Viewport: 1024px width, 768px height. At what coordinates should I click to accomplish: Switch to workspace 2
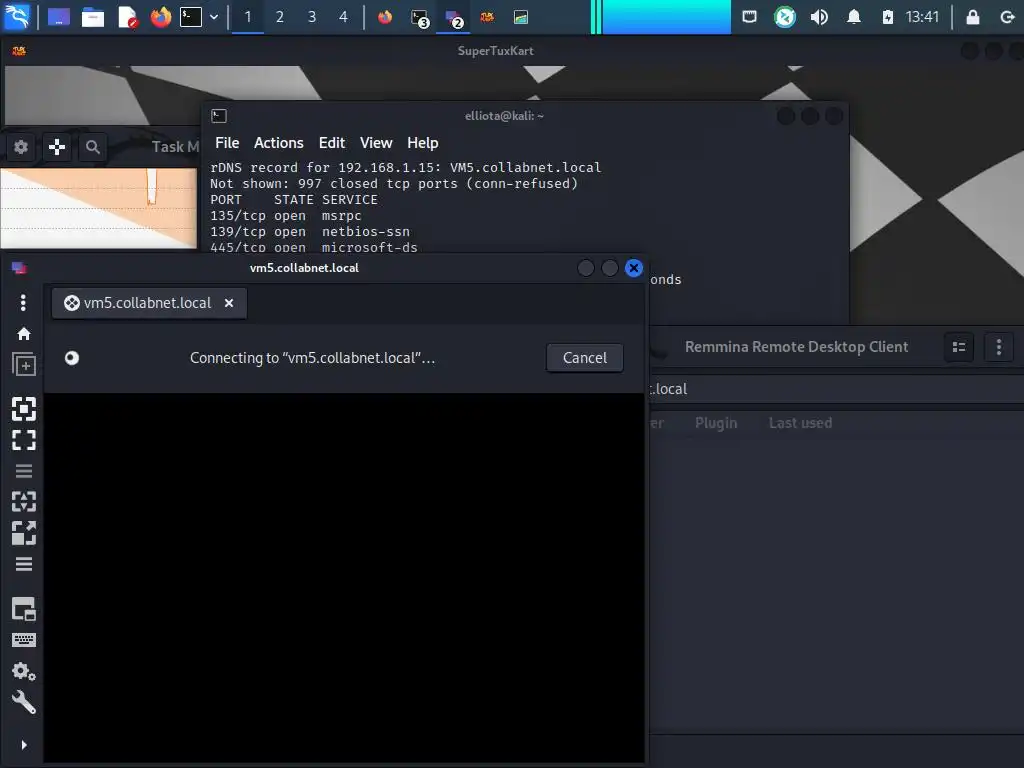pyautogui.click(x=280, y=17)
